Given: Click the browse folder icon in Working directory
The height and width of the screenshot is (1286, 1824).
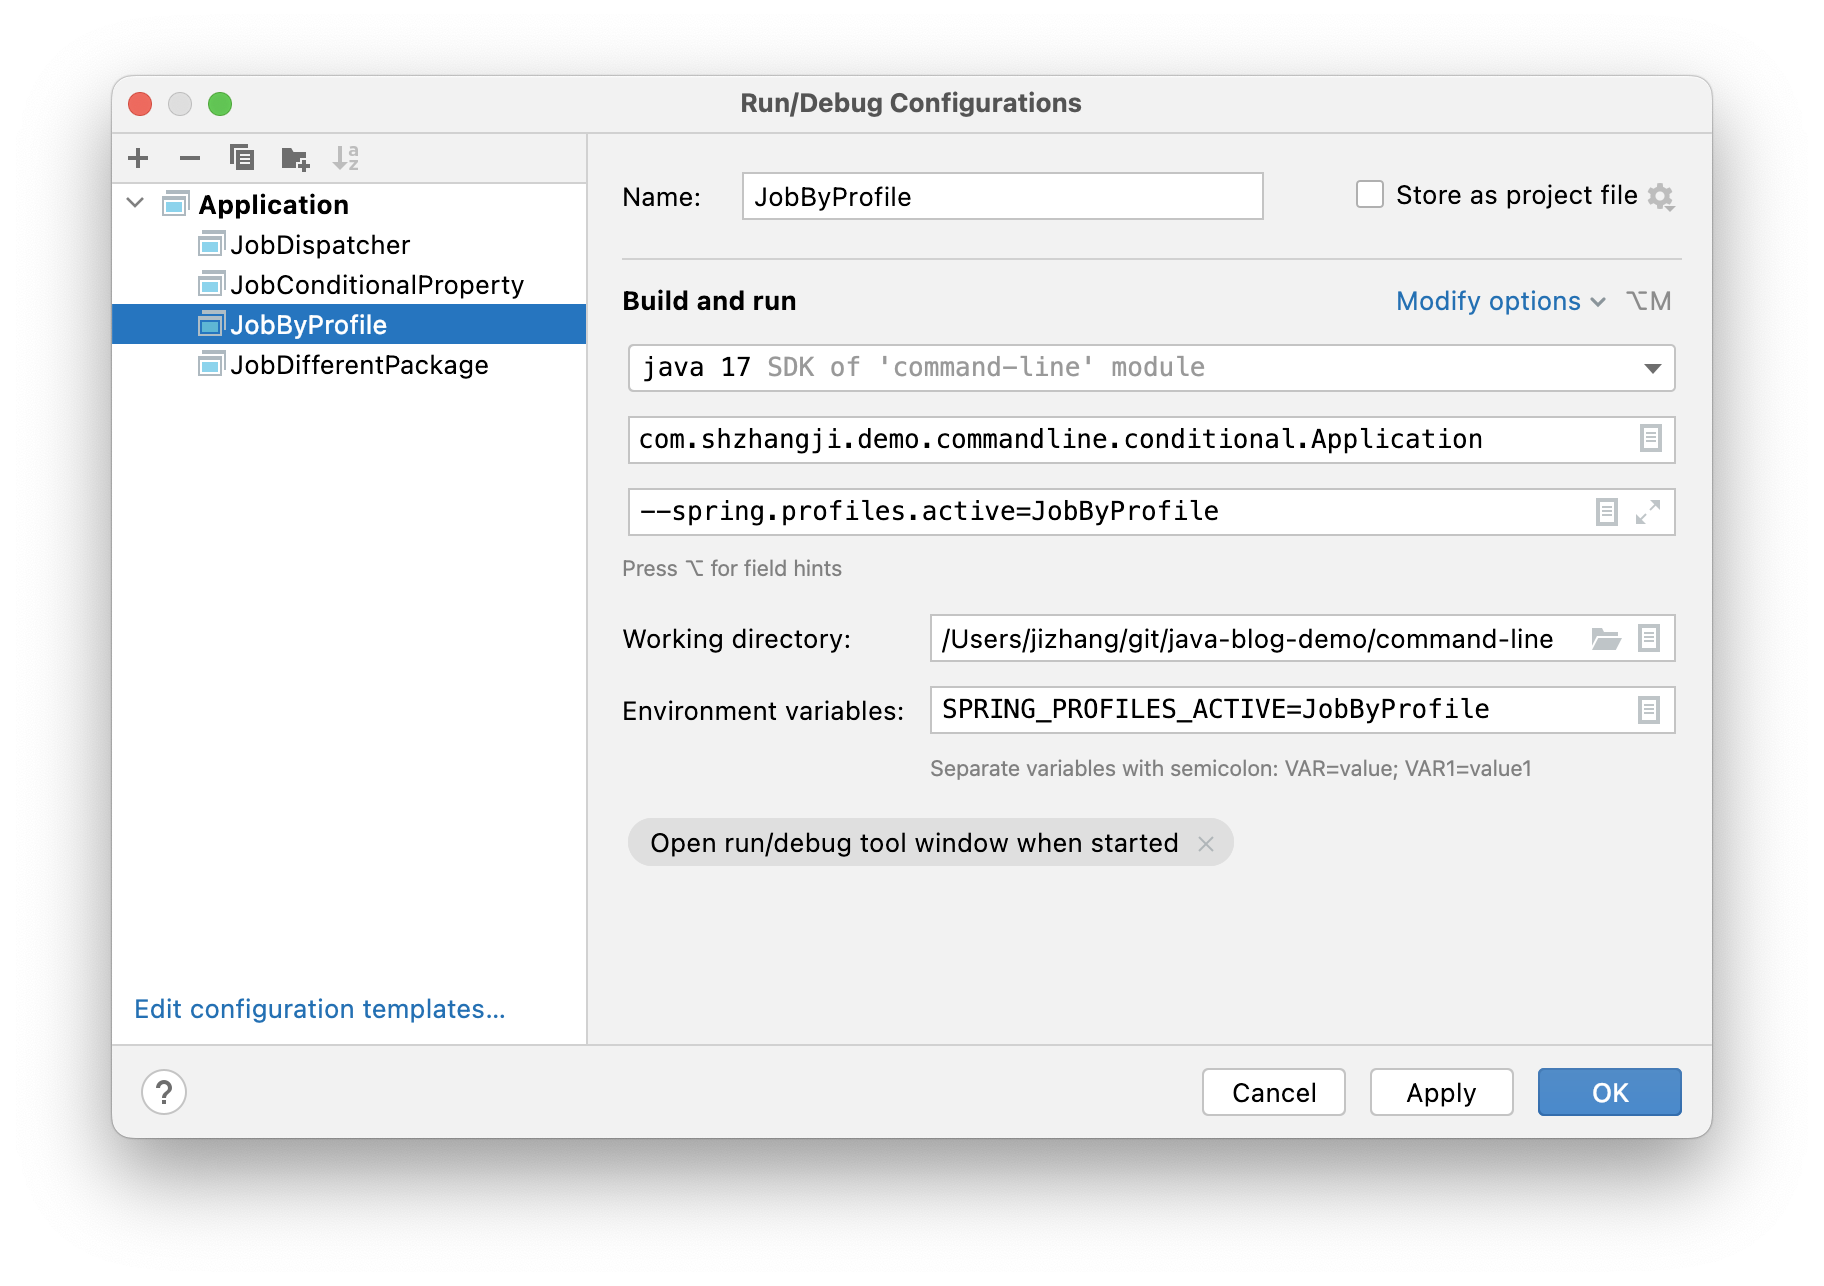Looking at the screenshot, I should (x=1606, y=638).
